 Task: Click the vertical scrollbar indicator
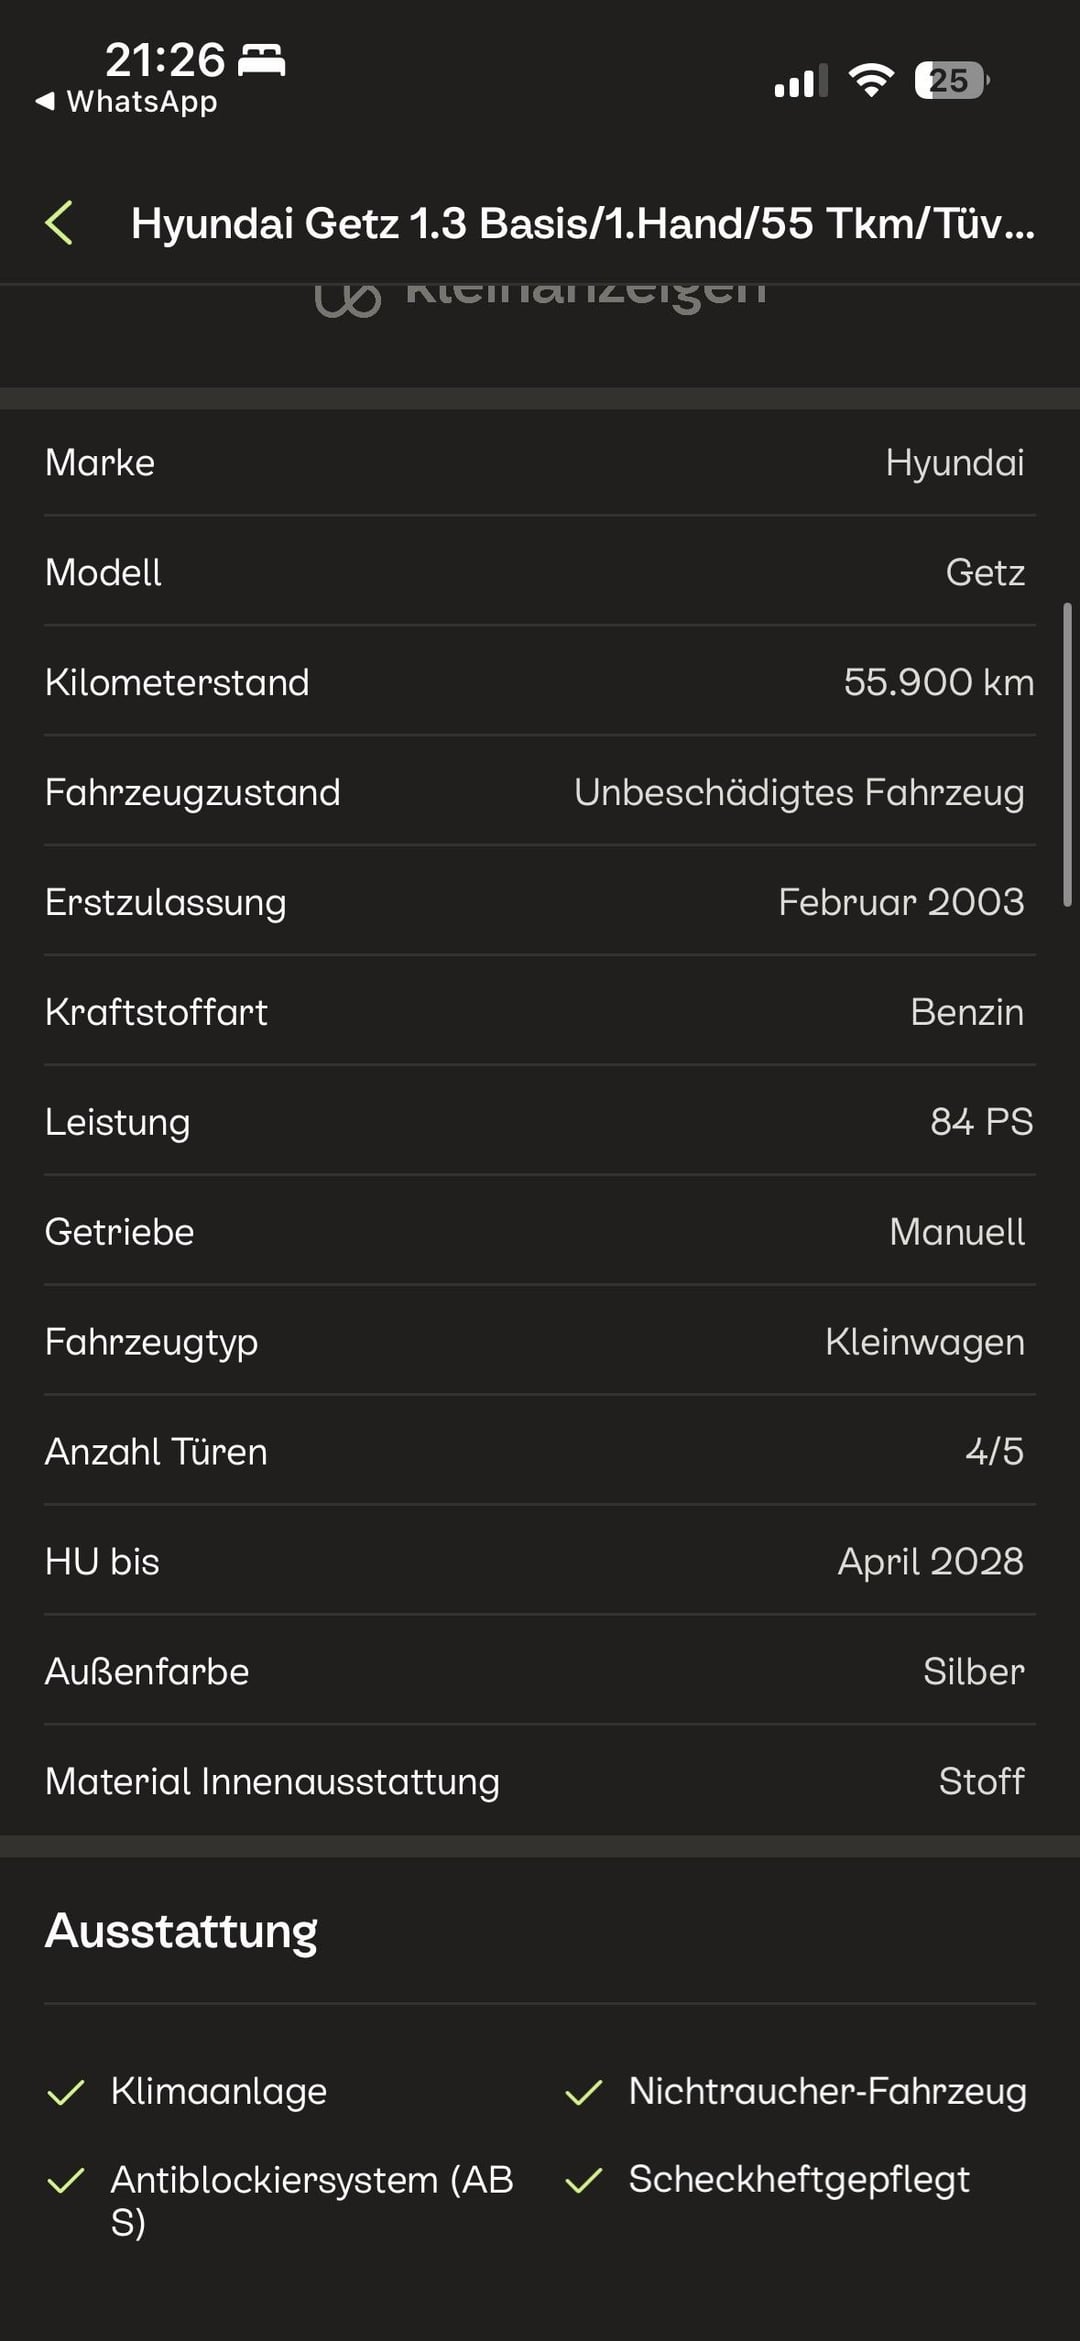click(1068, 755)
